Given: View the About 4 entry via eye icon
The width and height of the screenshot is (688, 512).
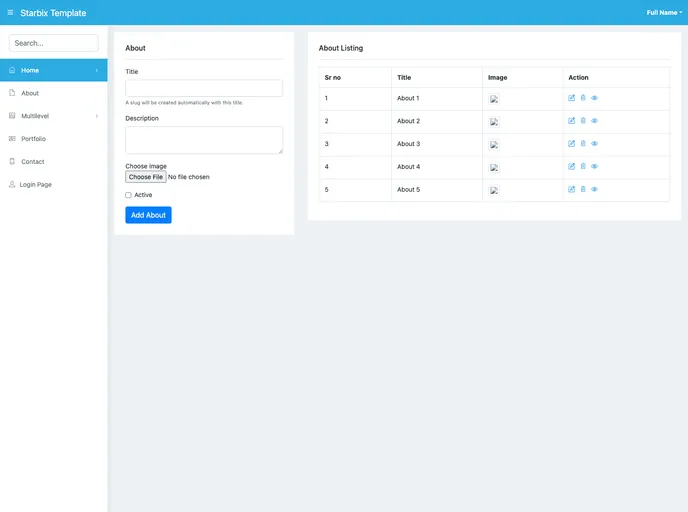Looking at the screenshot, I should (595, 166).
